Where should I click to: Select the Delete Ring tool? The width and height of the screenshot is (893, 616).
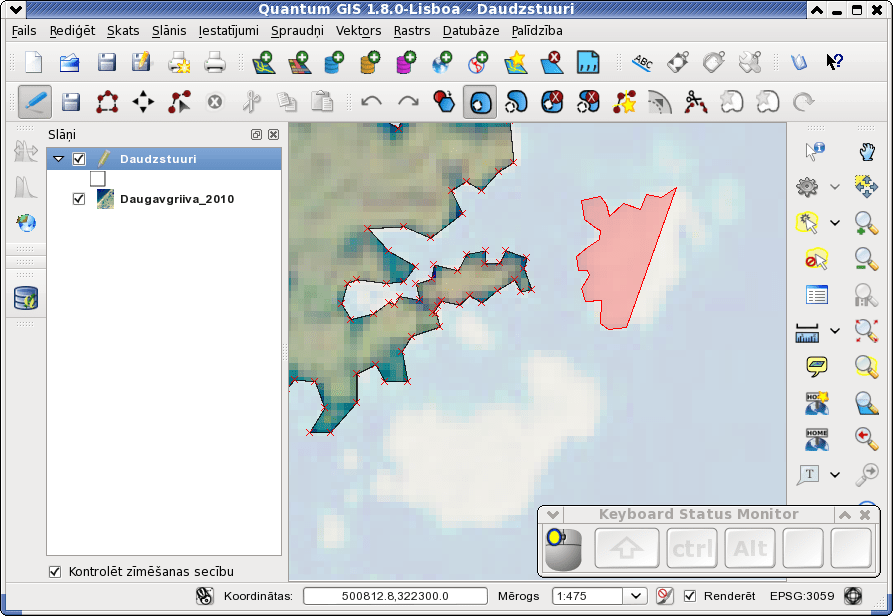(x=552, y=102)
